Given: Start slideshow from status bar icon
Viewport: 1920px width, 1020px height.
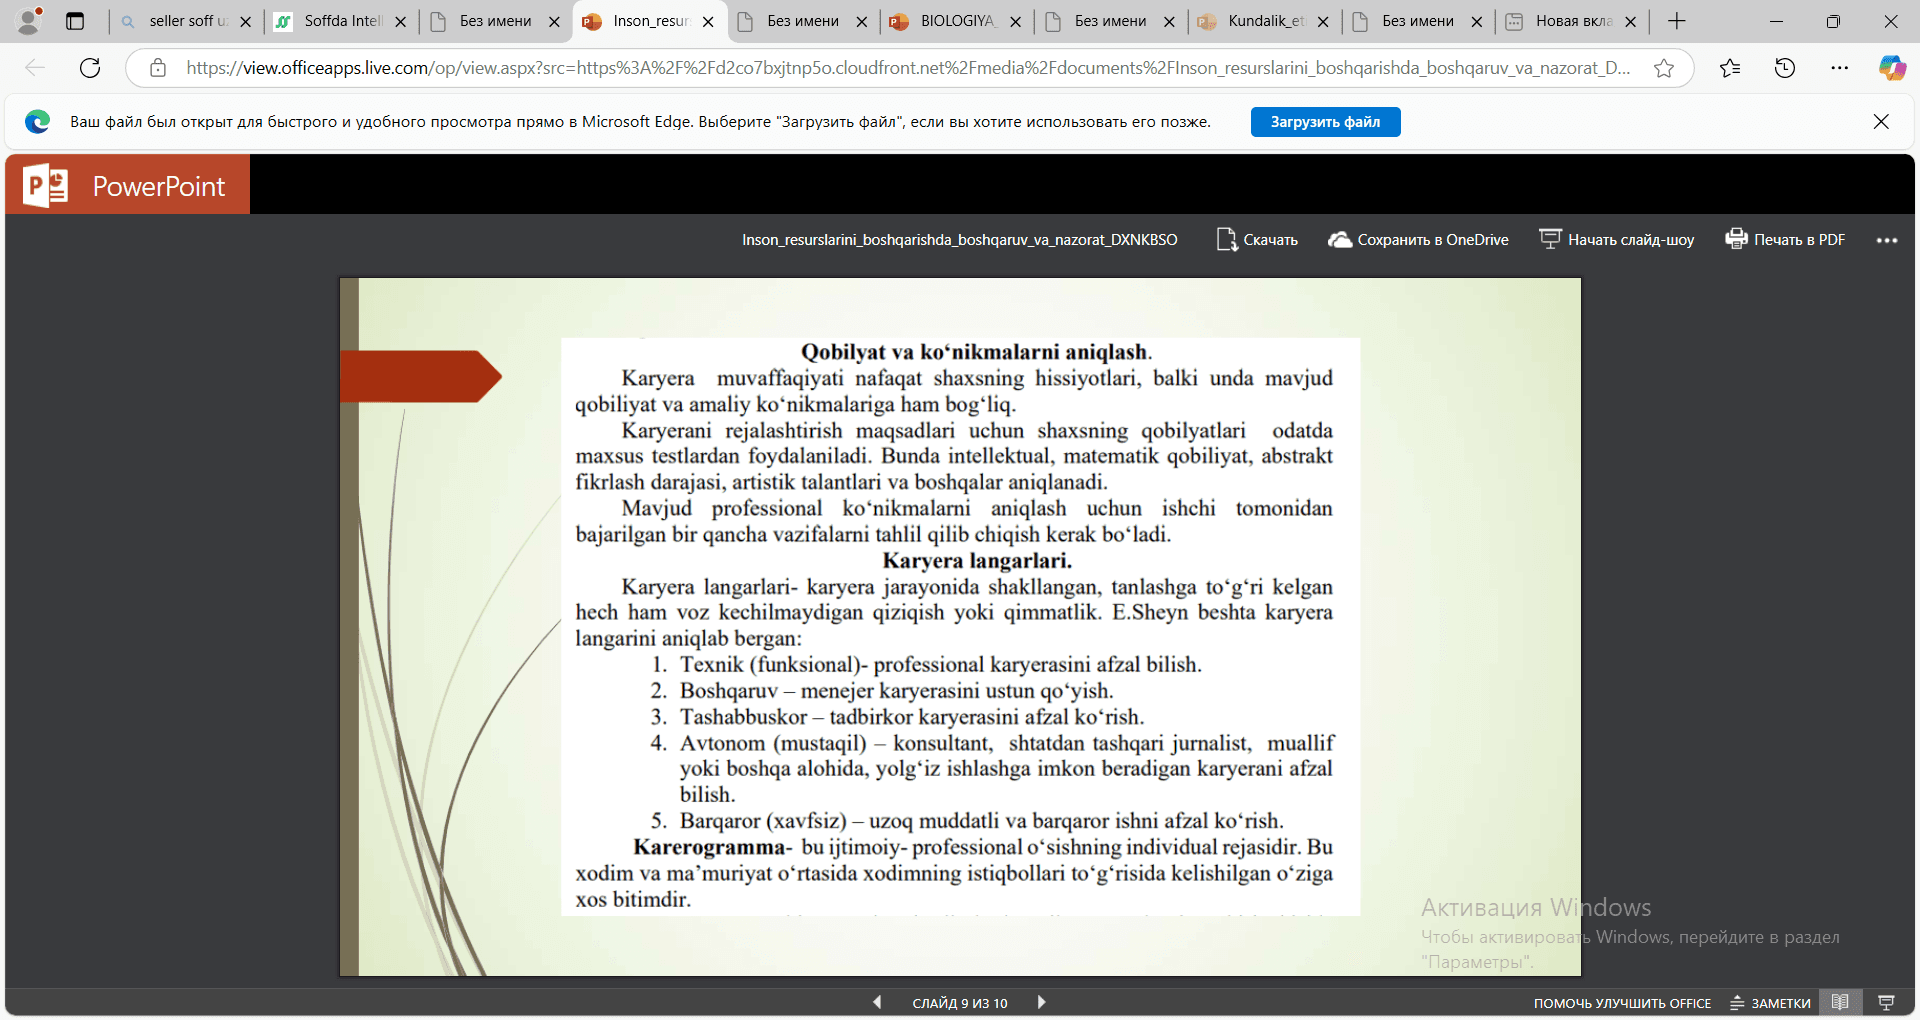Looking at the screenshot, I should tap(1887, 1002).
